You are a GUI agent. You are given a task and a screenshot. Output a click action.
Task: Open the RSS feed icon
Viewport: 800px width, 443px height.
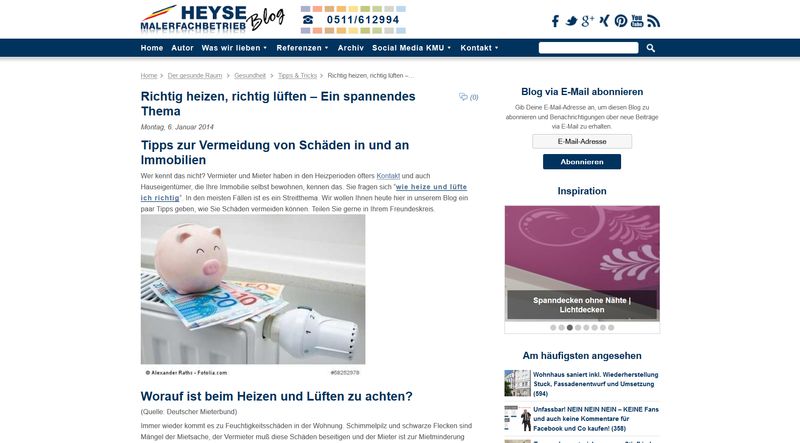point(653,21)
